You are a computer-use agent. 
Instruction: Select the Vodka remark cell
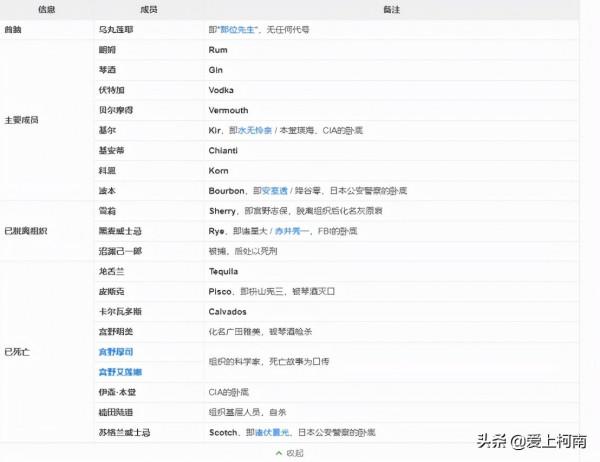391,90
